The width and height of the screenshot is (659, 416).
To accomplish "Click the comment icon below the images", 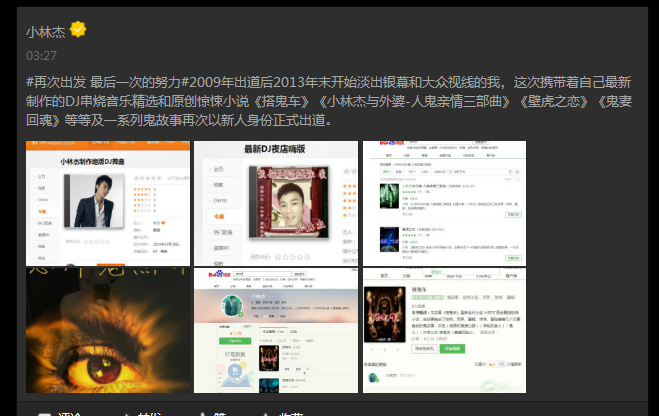I will (44, 413).
